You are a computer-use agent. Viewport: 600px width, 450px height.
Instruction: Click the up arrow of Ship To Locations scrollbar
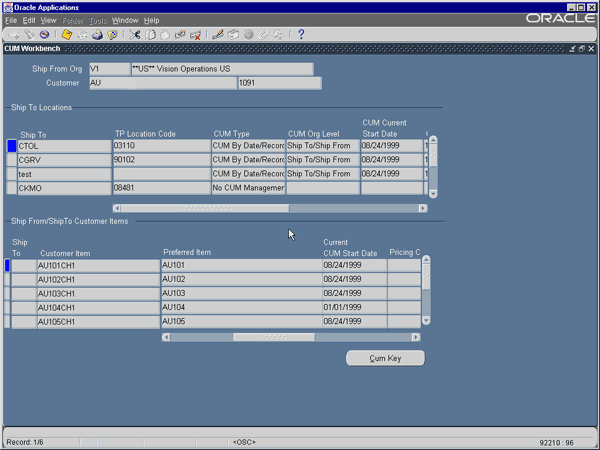[x=433, y=140]
